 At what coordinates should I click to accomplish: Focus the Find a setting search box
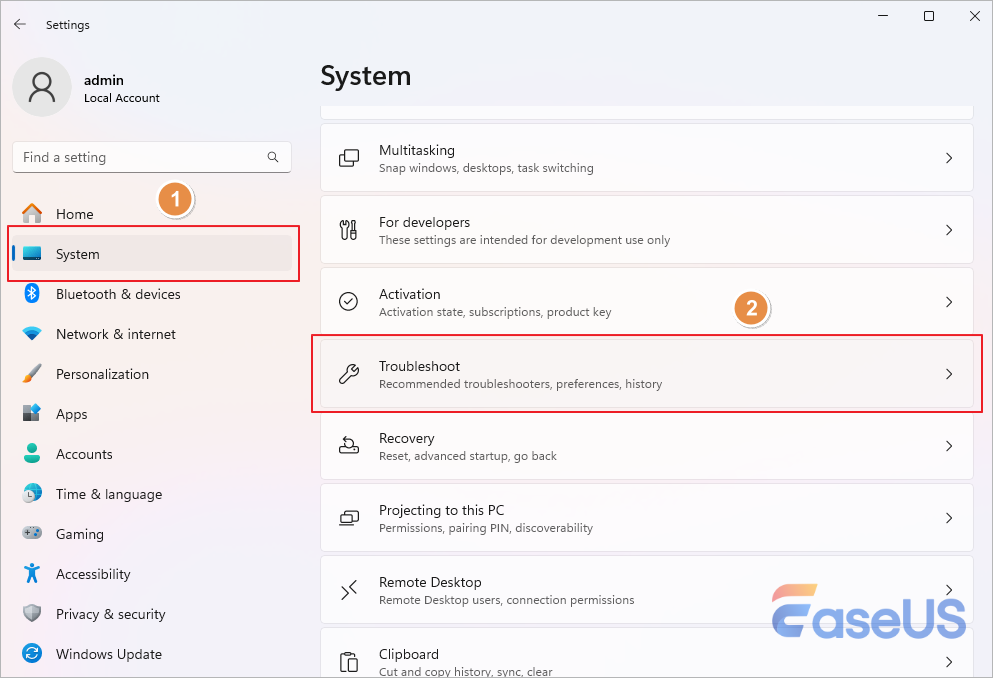140,157
